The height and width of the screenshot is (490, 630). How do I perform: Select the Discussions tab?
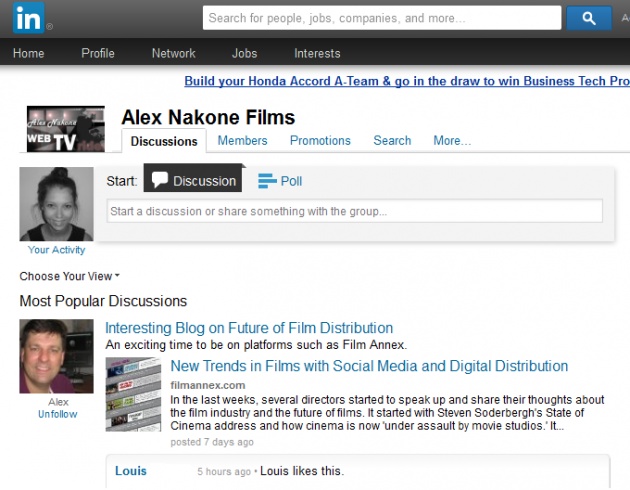[x=164, y=141]
